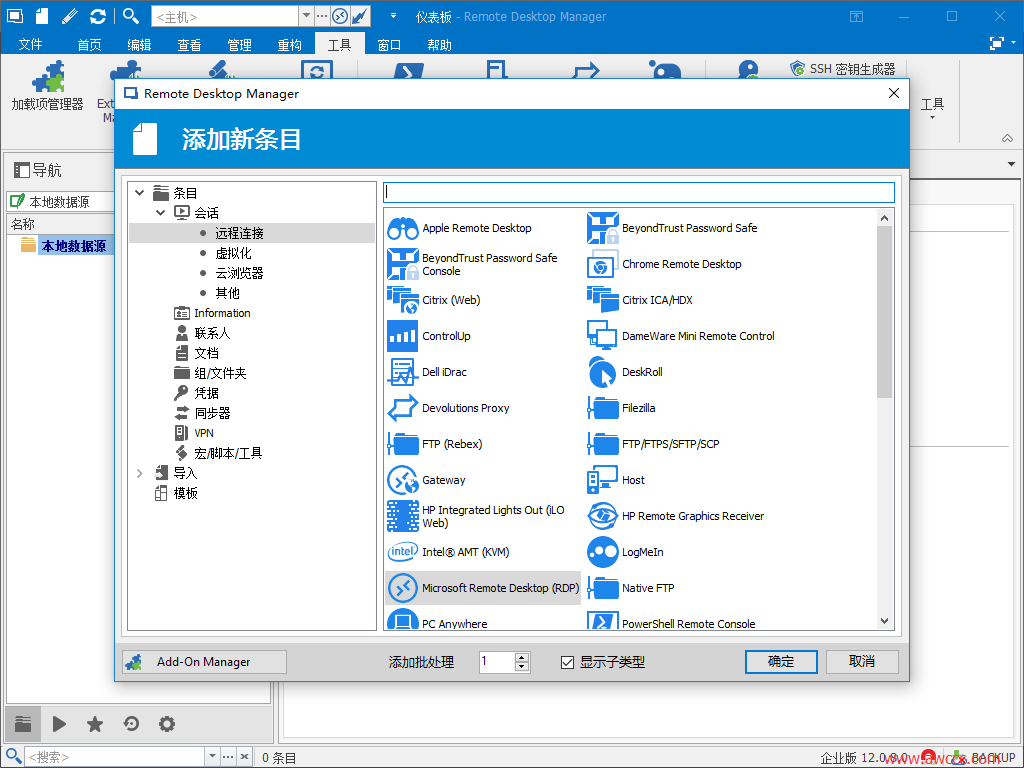Click the entry list vertical scrollbar thumb

pos(884,312)
